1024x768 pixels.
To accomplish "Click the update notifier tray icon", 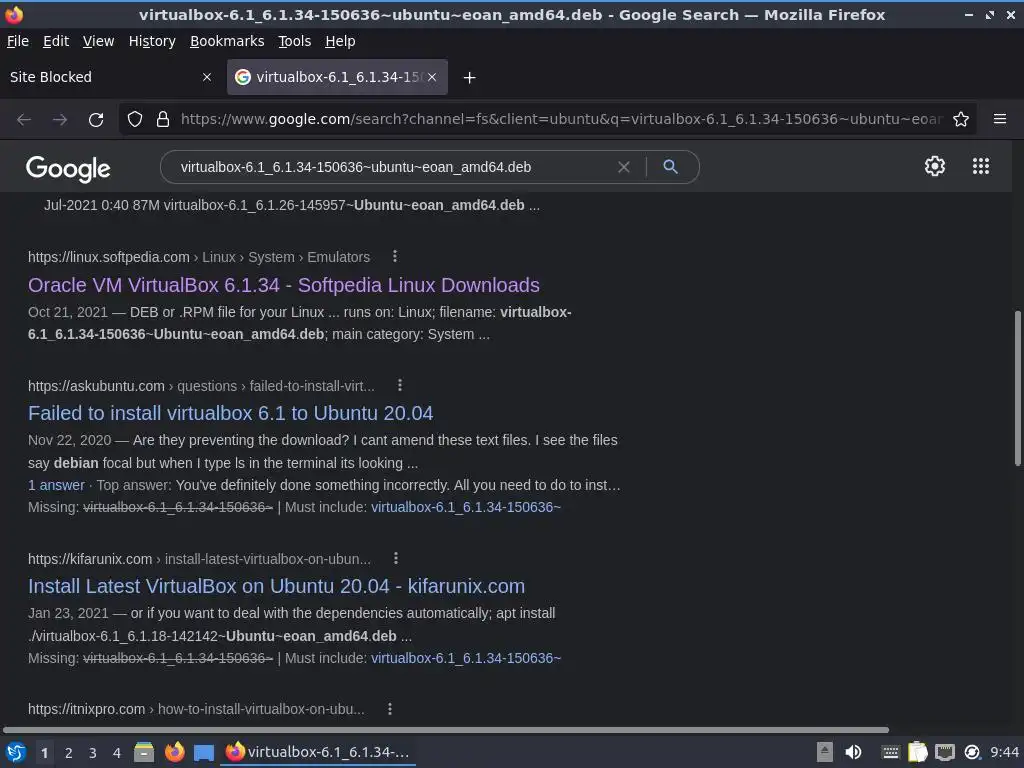I will coord(972,752).
